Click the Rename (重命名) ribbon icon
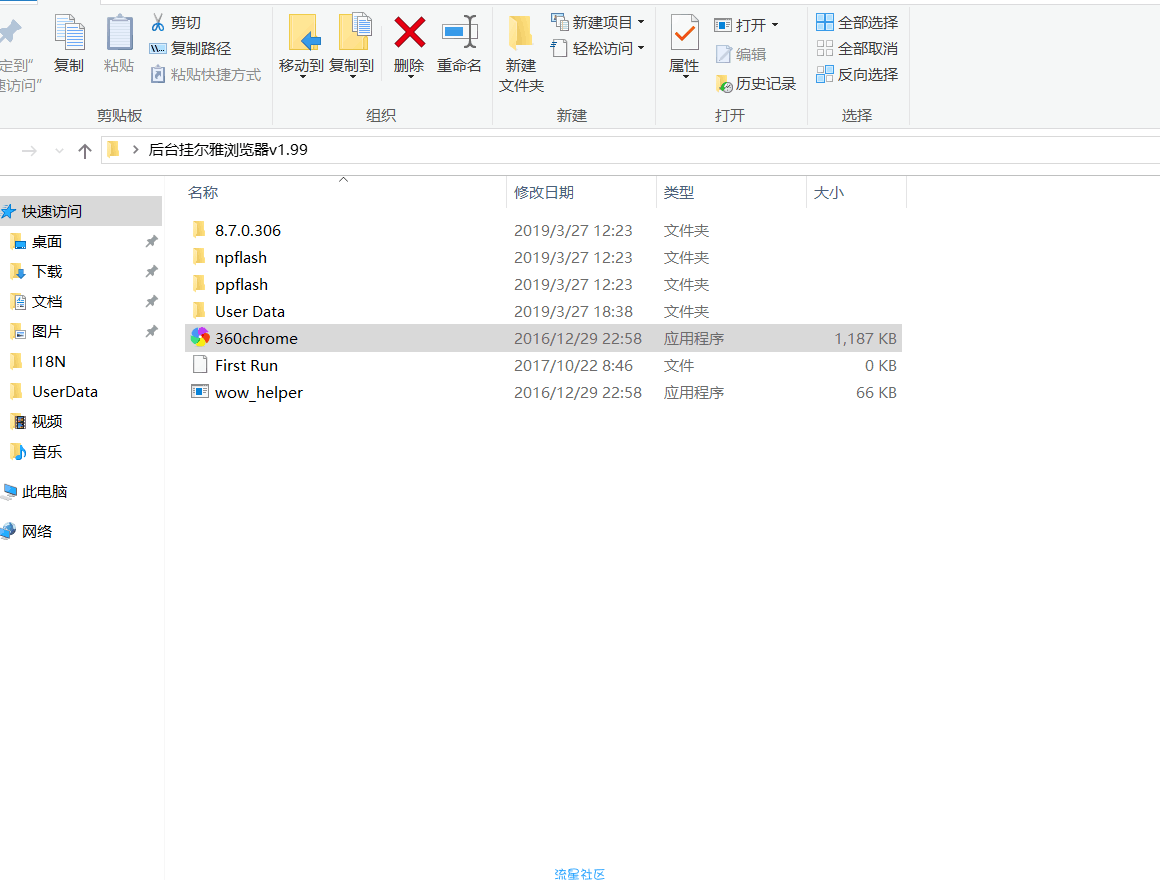The height and width of the screenshot is (880, 1160). [x=459, y=33]
